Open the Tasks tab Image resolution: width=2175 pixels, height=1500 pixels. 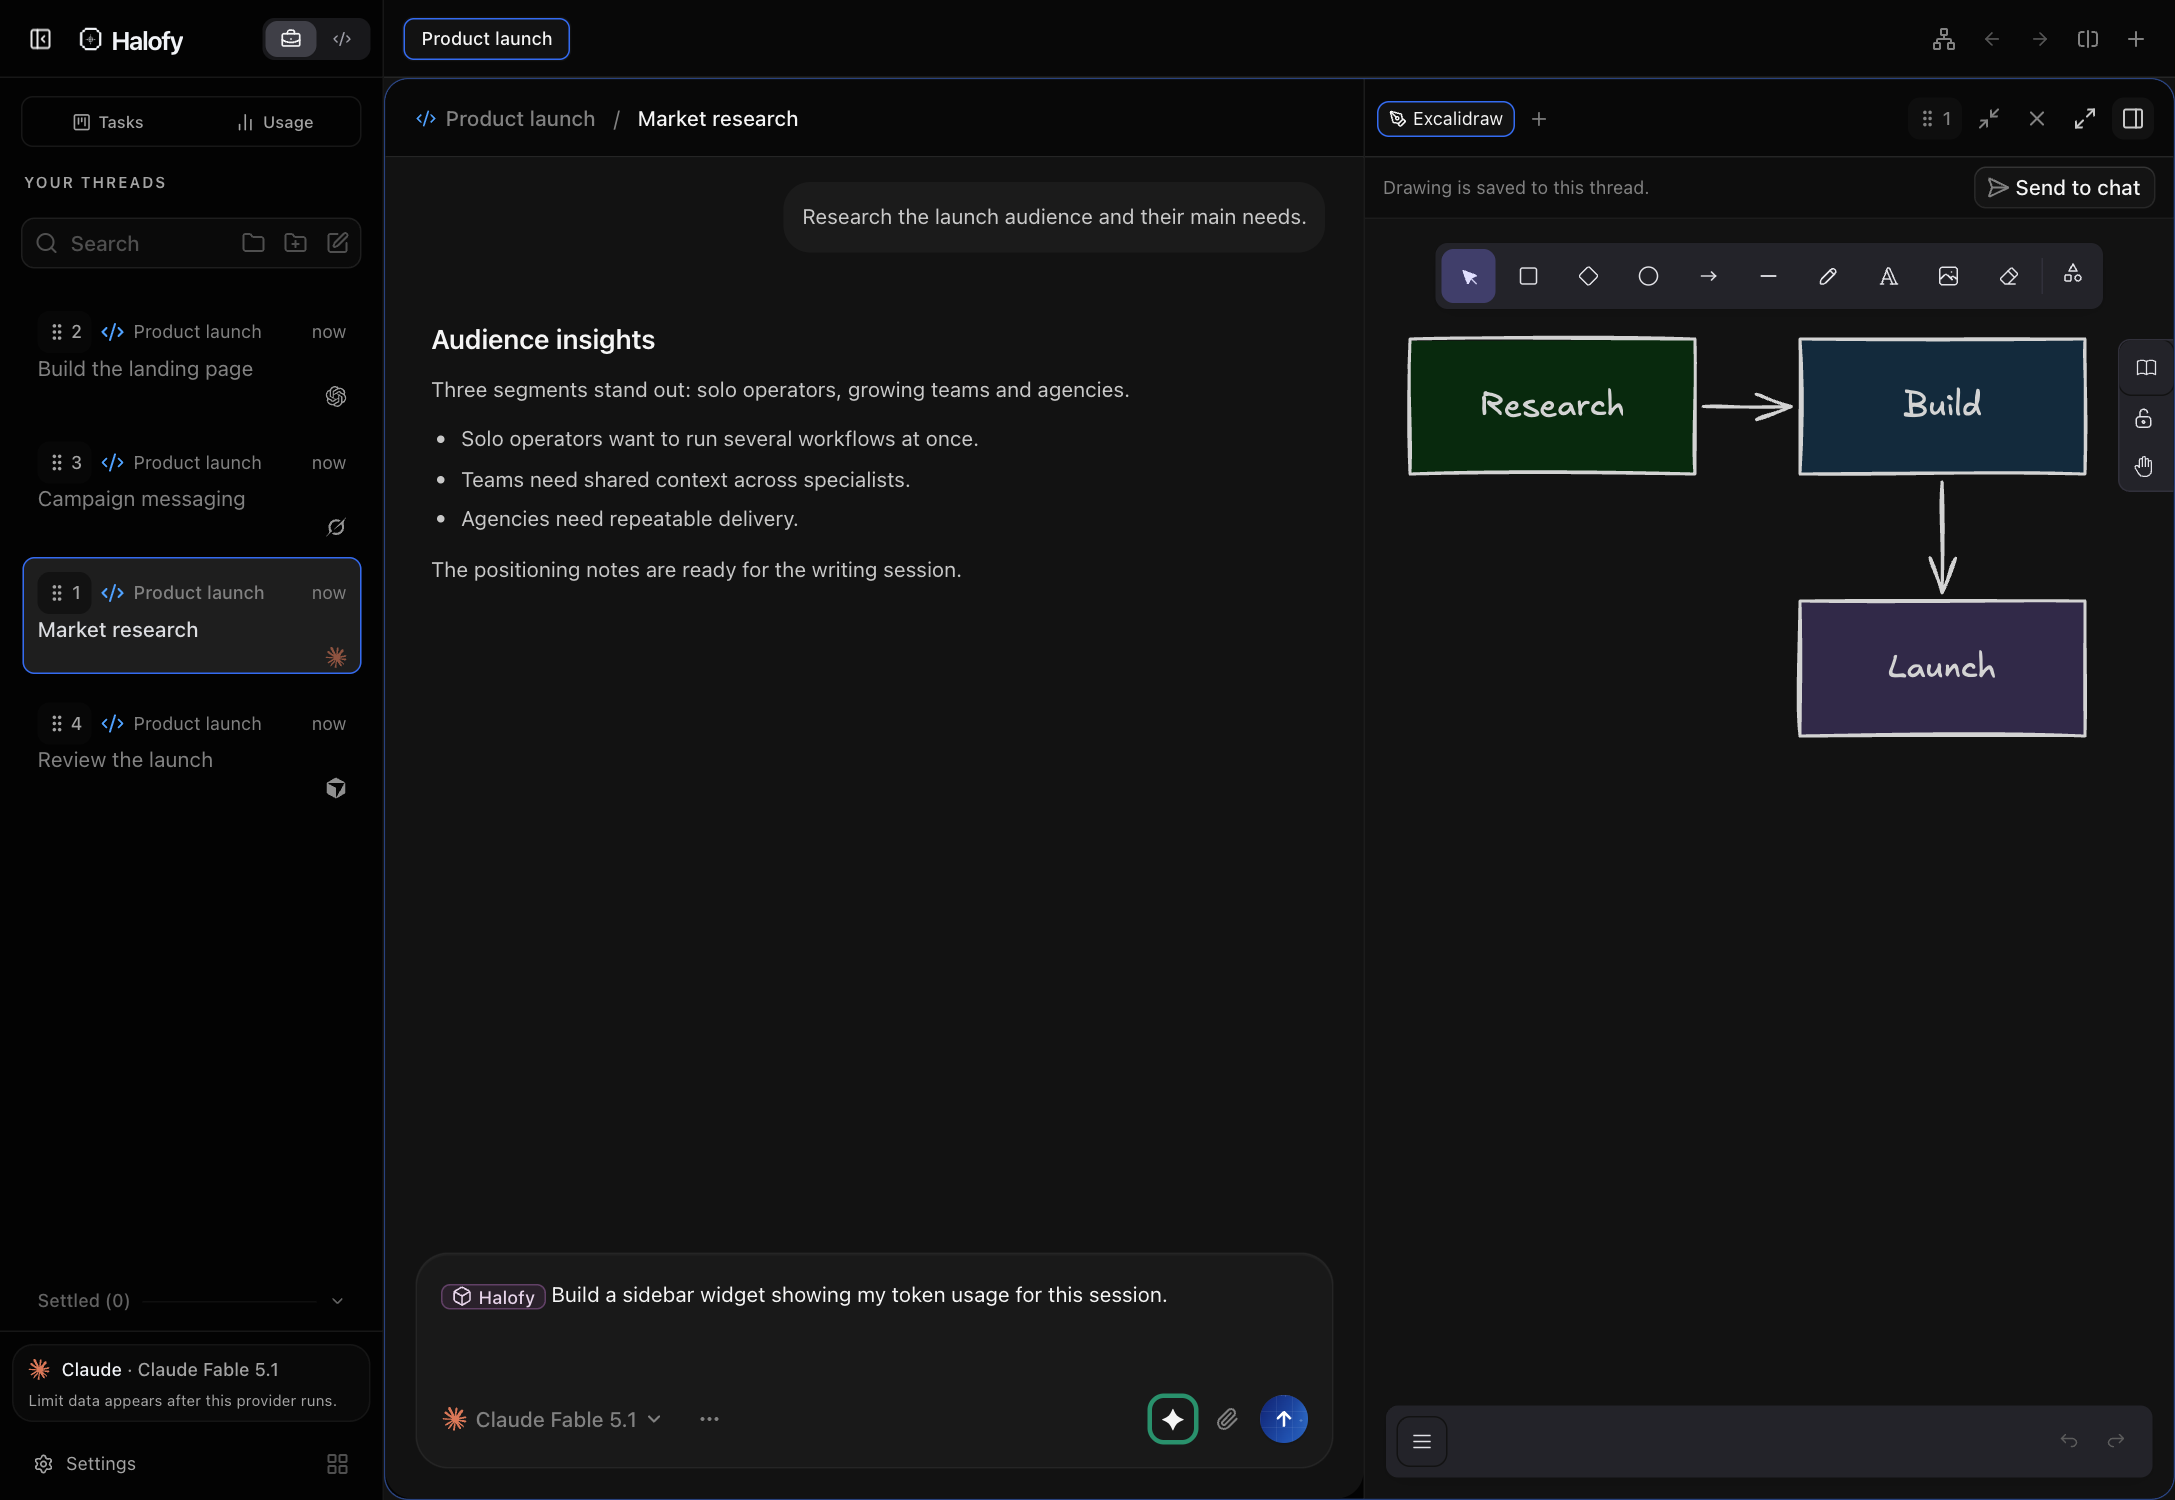click(108, 122)
